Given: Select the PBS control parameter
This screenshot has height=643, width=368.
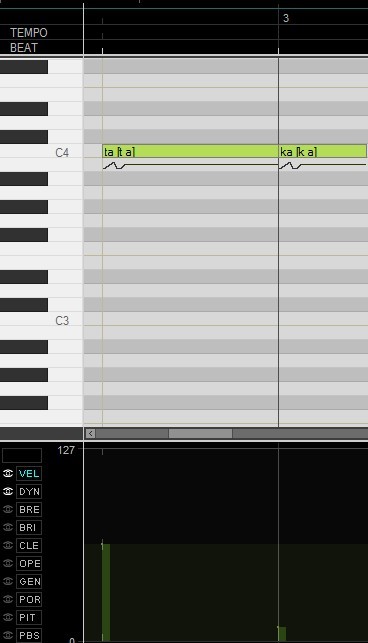Looking at the screenshot, I should (29, 635).
